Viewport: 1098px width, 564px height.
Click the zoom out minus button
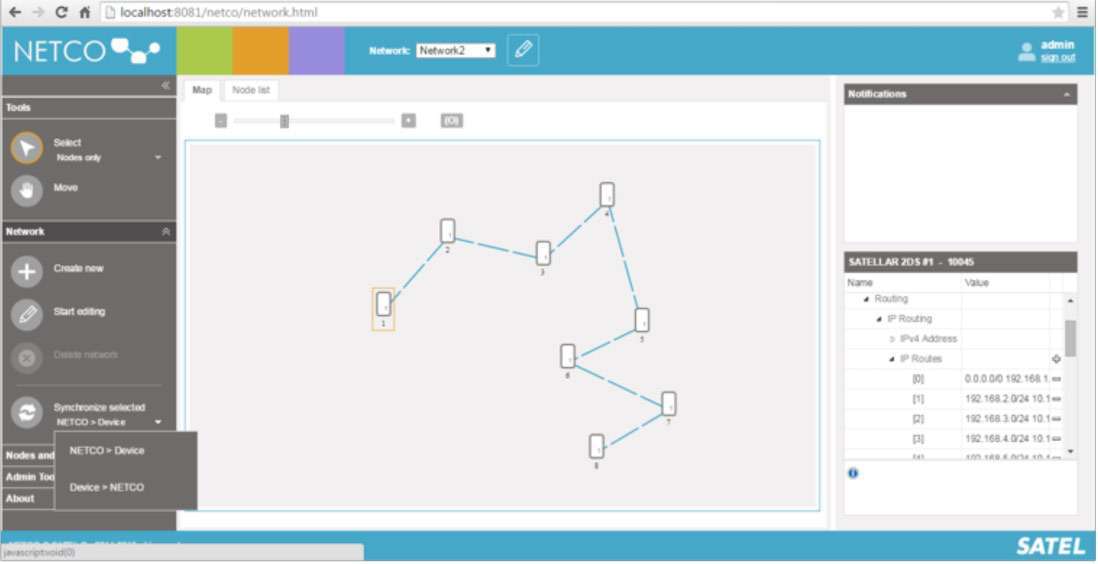pos(221,121)
